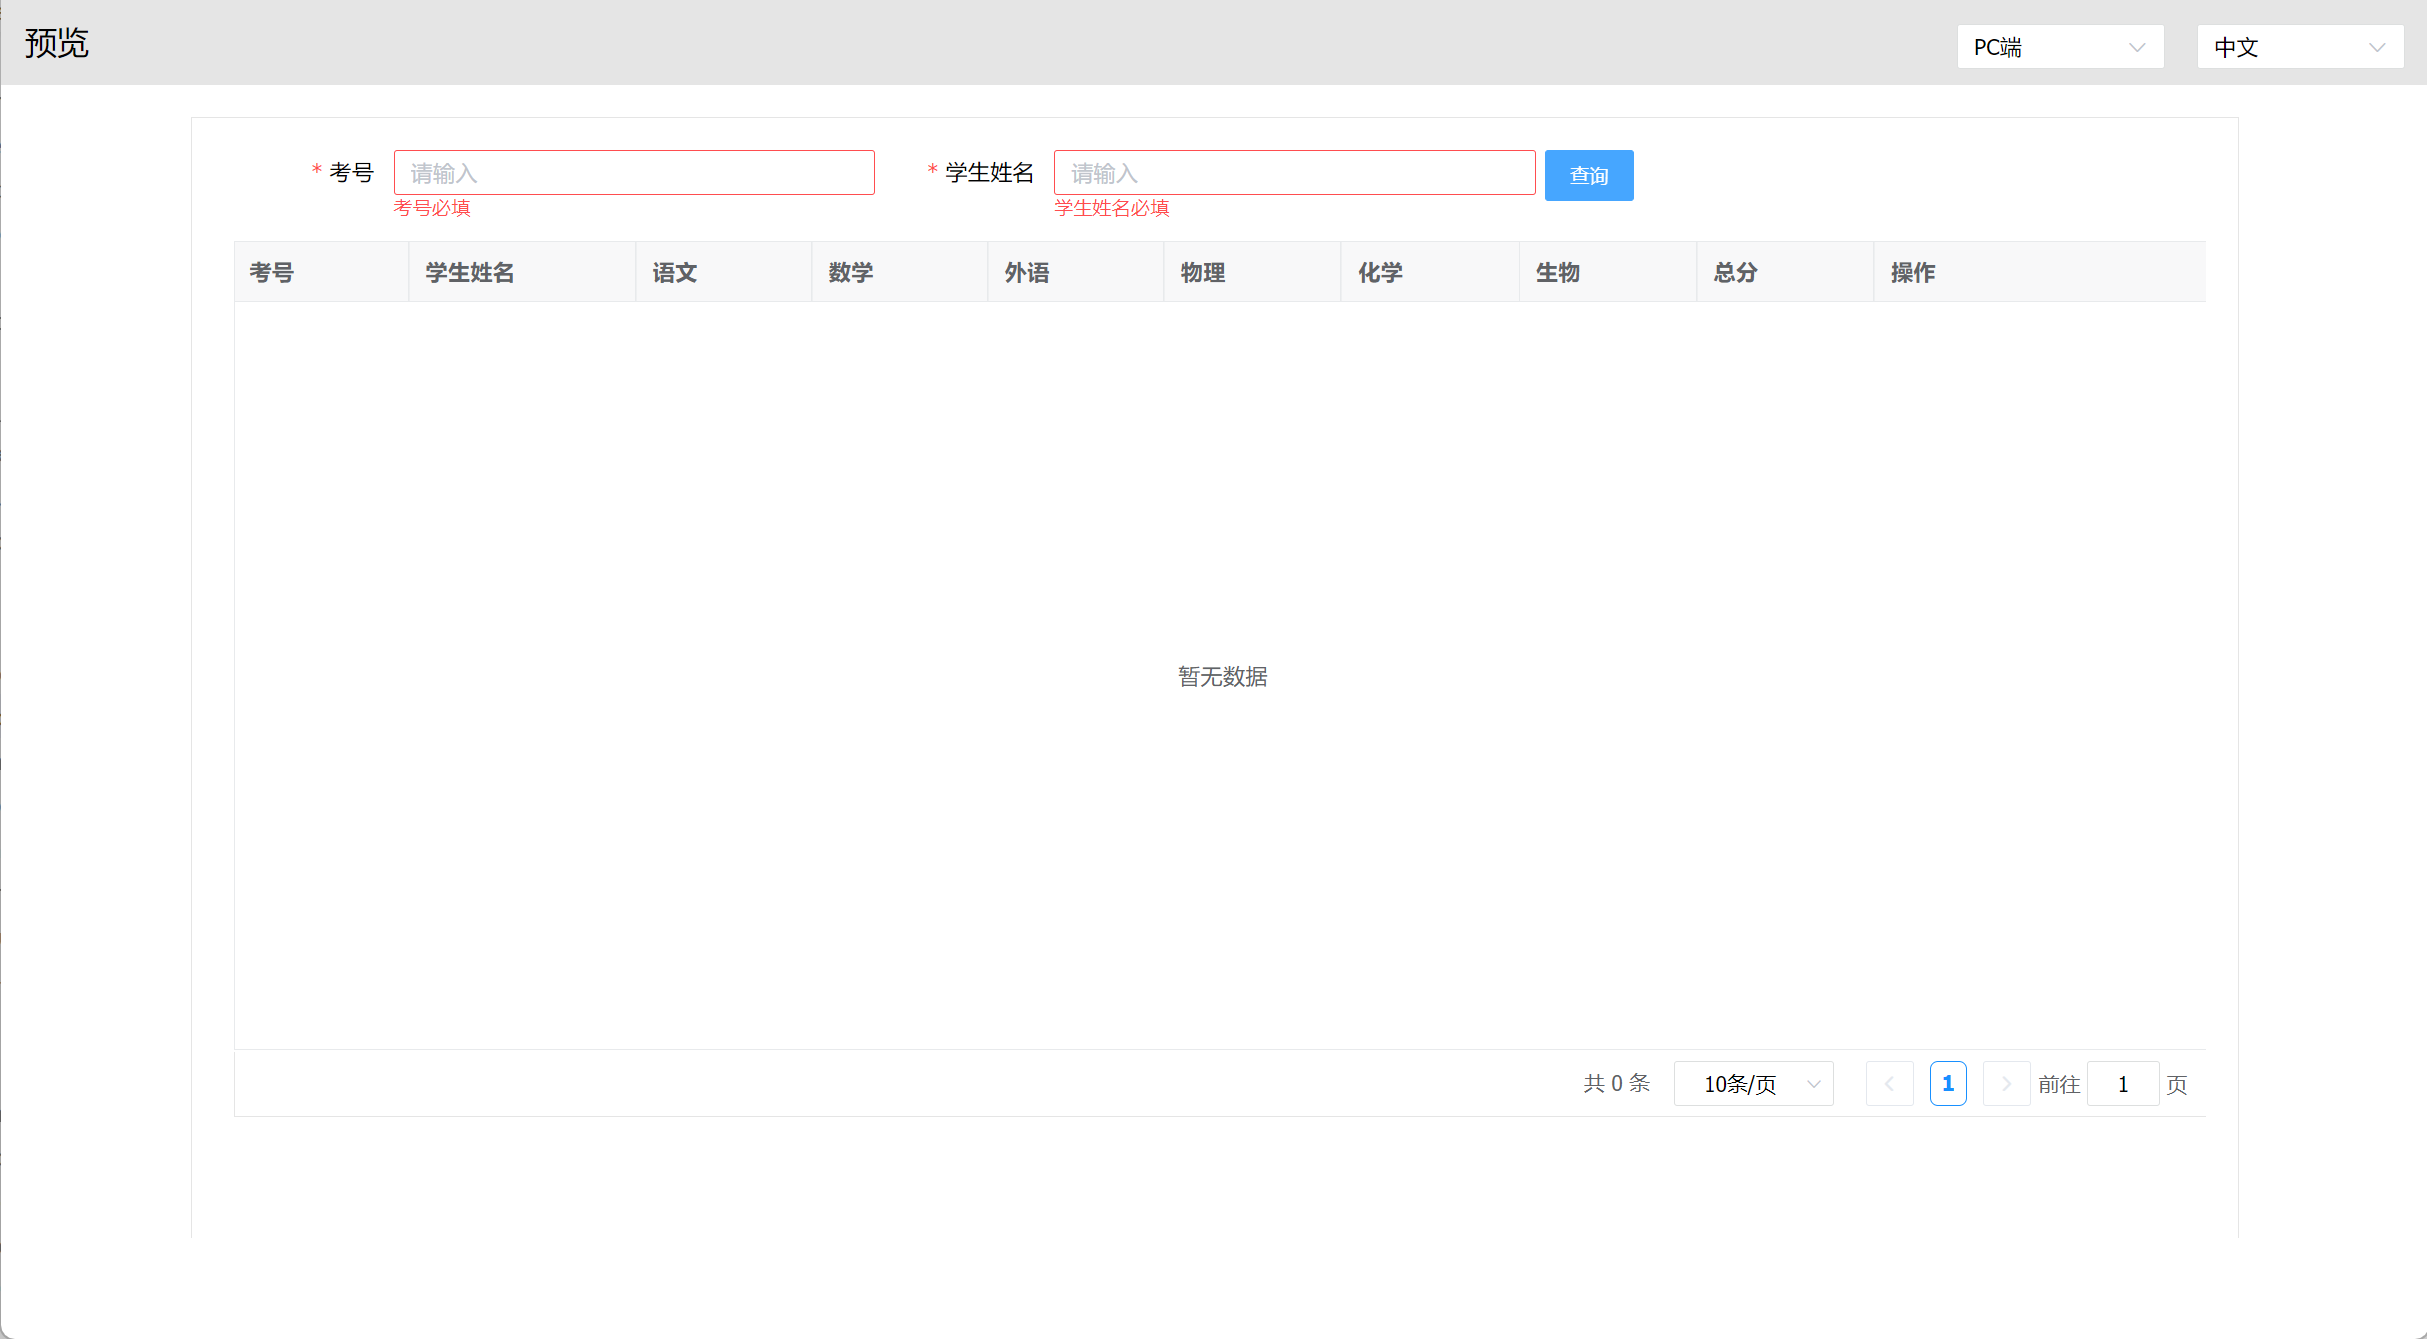
Task: Click the 语文 column header
Action: pos(675,272)
